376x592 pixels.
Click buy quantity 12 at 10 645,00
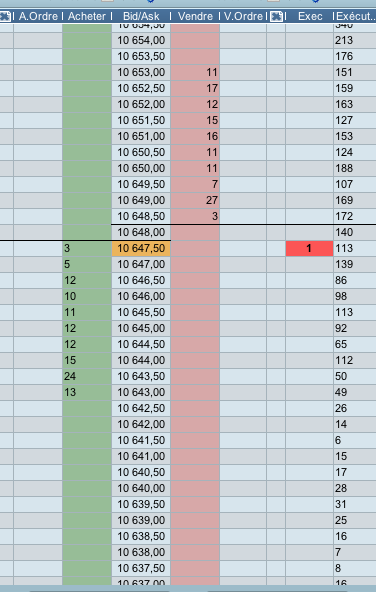(87, 328)
